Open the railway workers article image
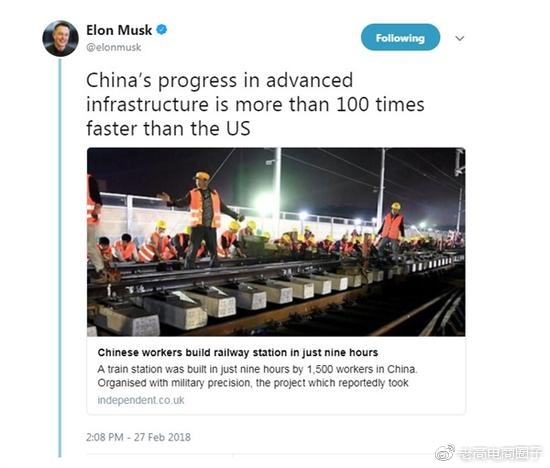Viewport: 550px width, 468px height. click(x=276, y=242)
